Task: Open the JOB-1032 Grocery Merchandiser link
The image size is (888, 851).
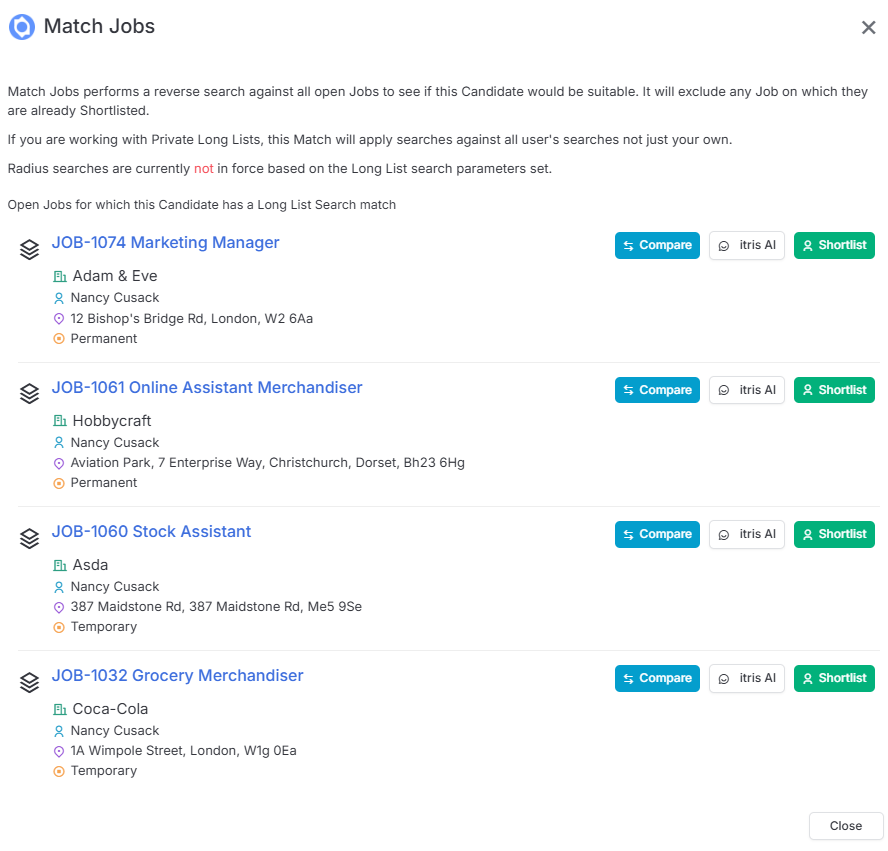Action: tap(177, 675)
